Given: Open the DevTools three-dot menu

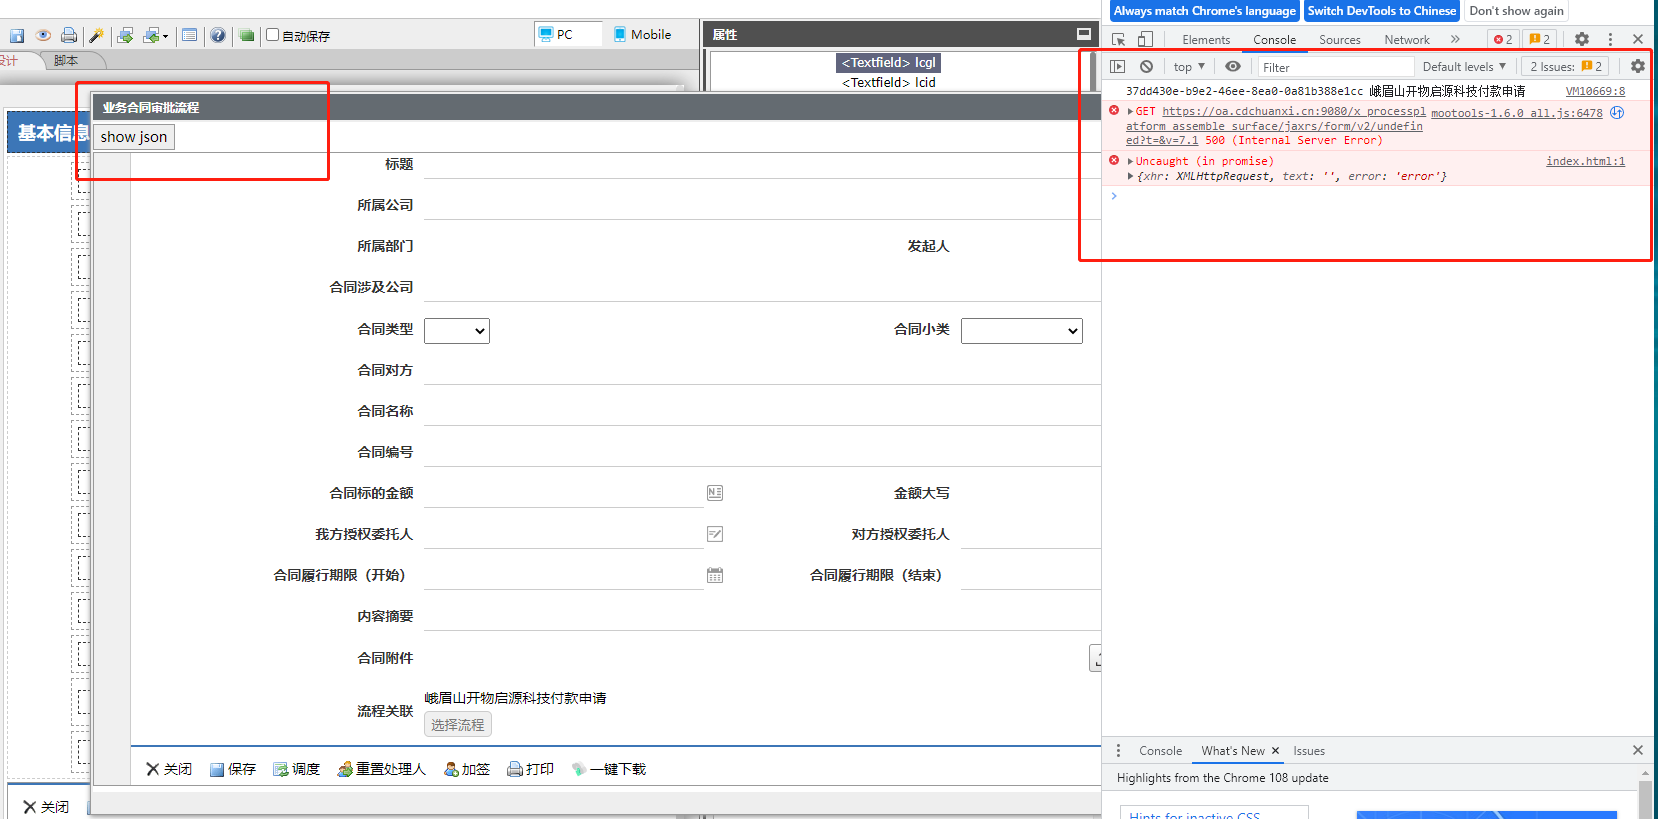Looking at the screenshot, I should tap(1610, 39).
